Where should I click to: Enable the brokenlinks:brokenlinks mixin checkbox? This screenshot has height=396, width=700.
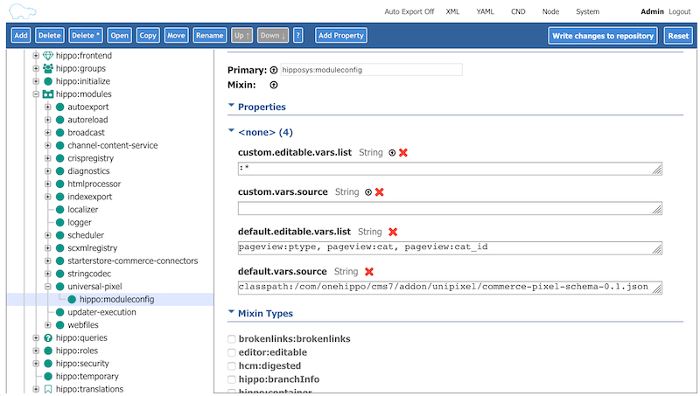[x=231, y=339]
